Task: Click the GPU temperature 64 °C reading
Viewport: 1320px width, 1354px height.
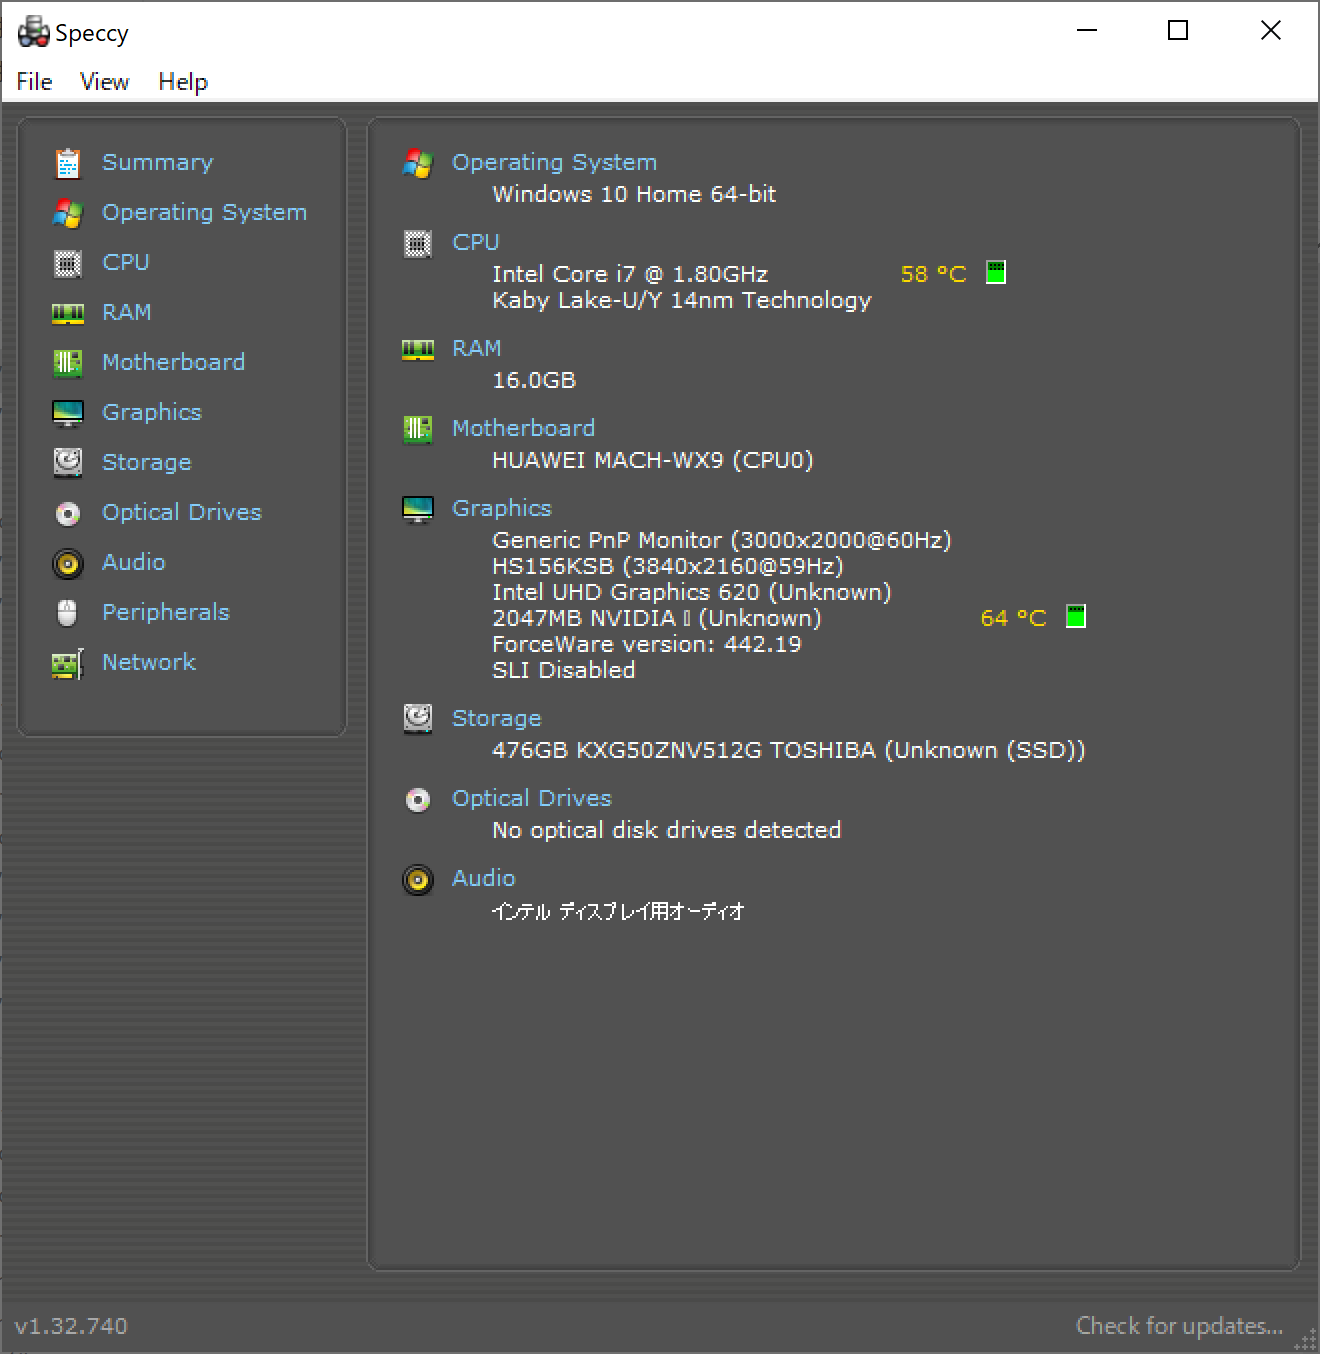Action: pos(1014,618)
